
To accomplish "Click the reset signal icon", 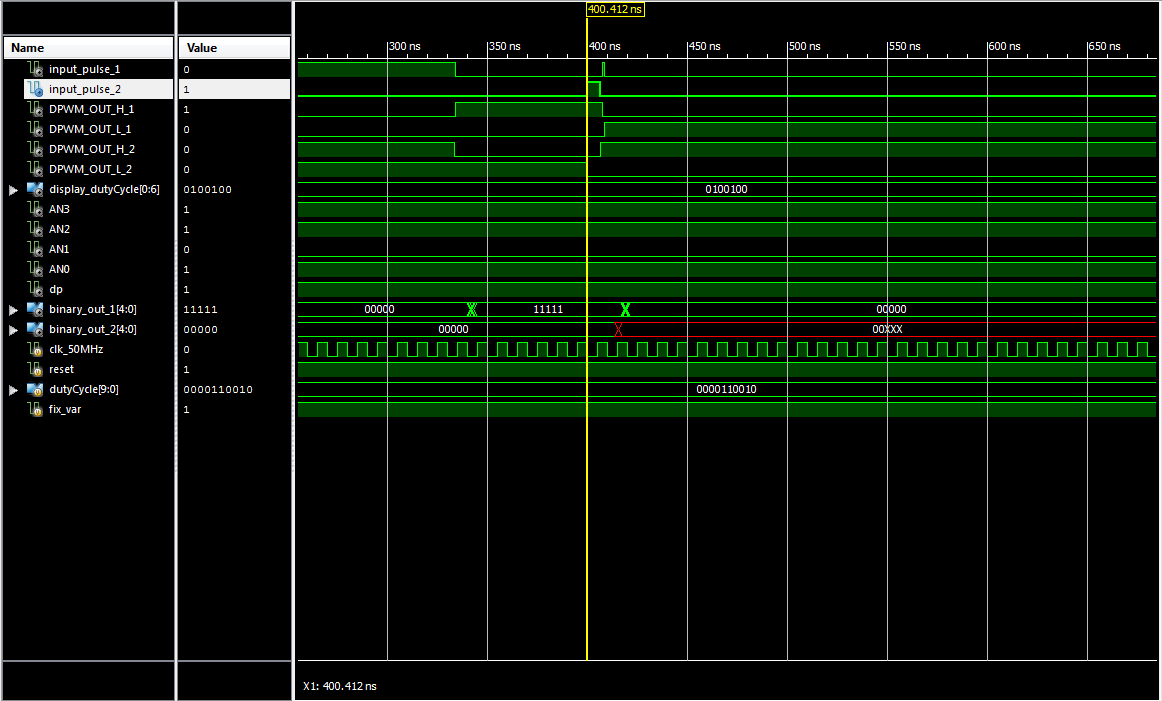I will (35, 369).
